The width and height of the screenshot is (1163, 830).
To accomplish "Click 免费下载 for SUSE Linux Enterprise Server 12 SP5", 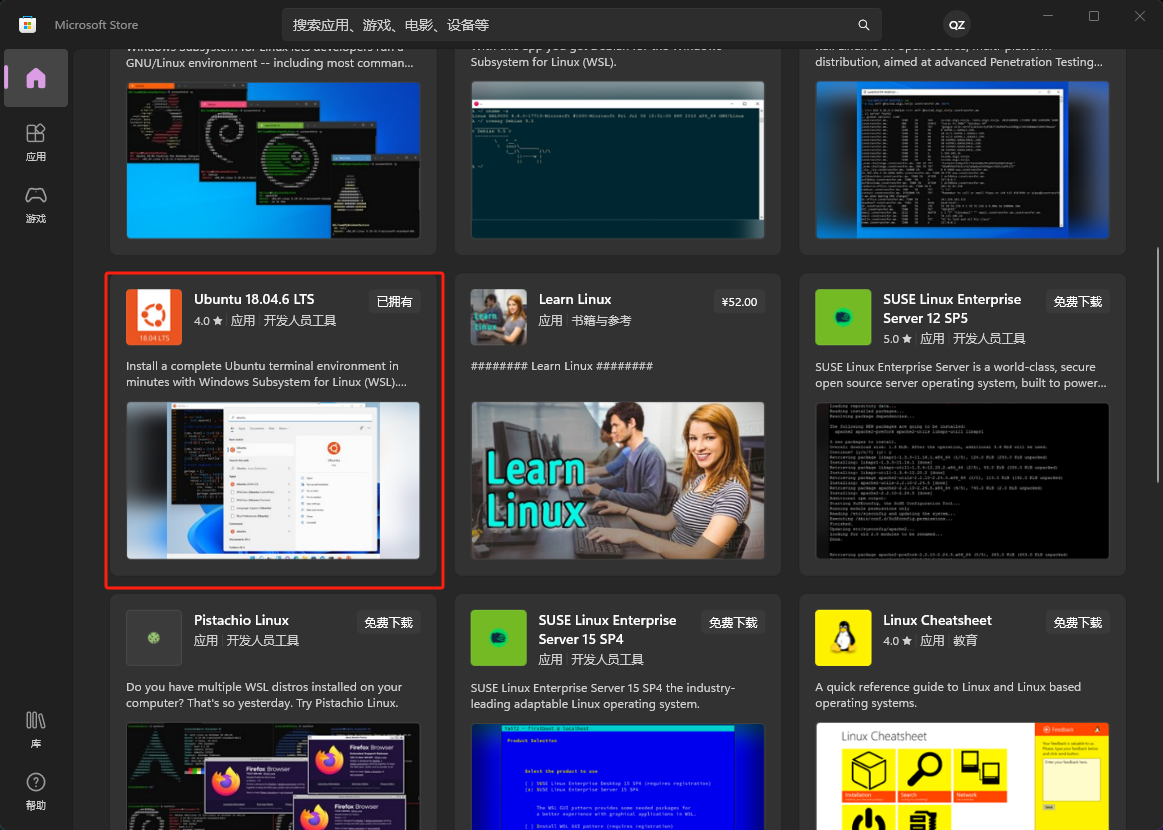I will tap(1078, 302).
